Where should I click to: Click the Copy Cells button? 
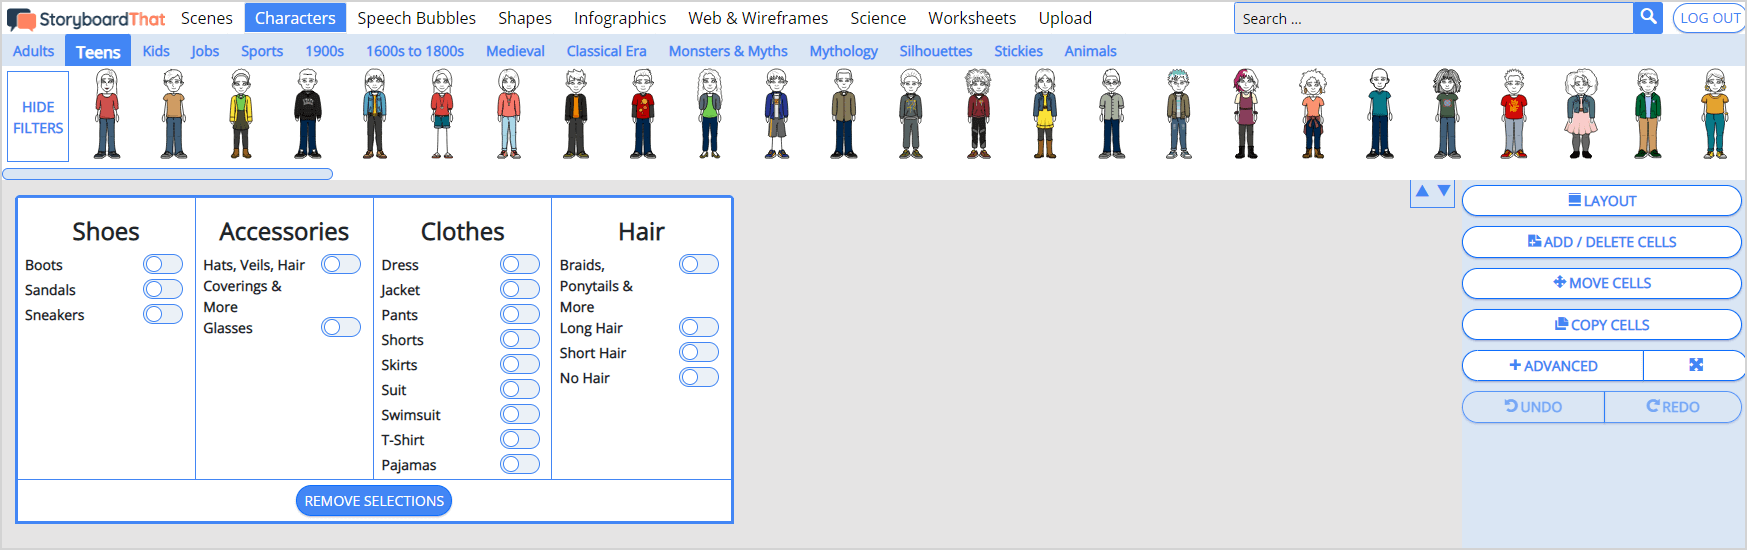(x=1602, y=325)
